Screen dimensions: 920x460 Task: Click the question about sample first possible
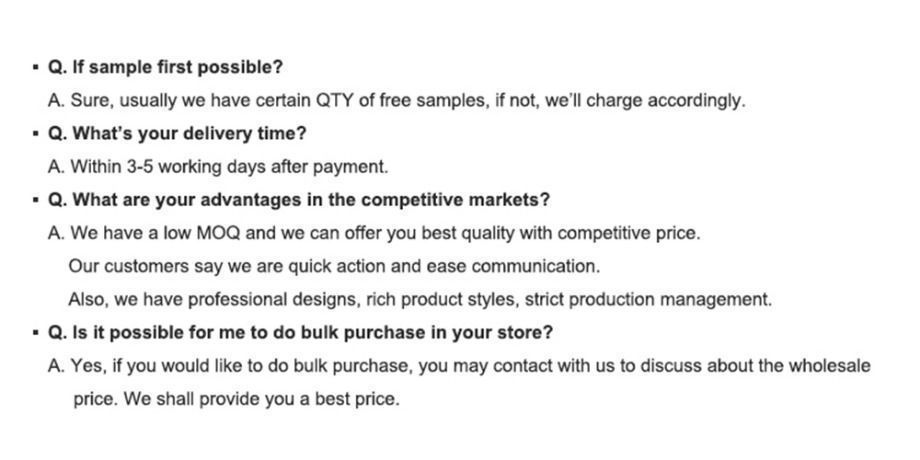point(165,67)
